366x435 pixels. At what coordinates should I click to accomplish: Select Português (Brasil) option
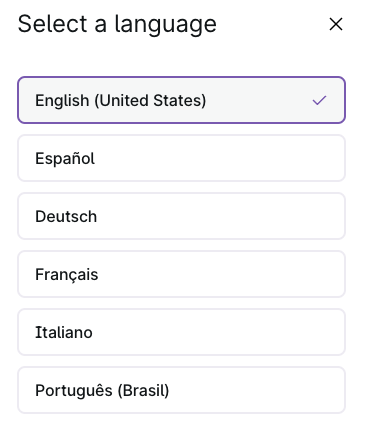click(x=181, y=390)
